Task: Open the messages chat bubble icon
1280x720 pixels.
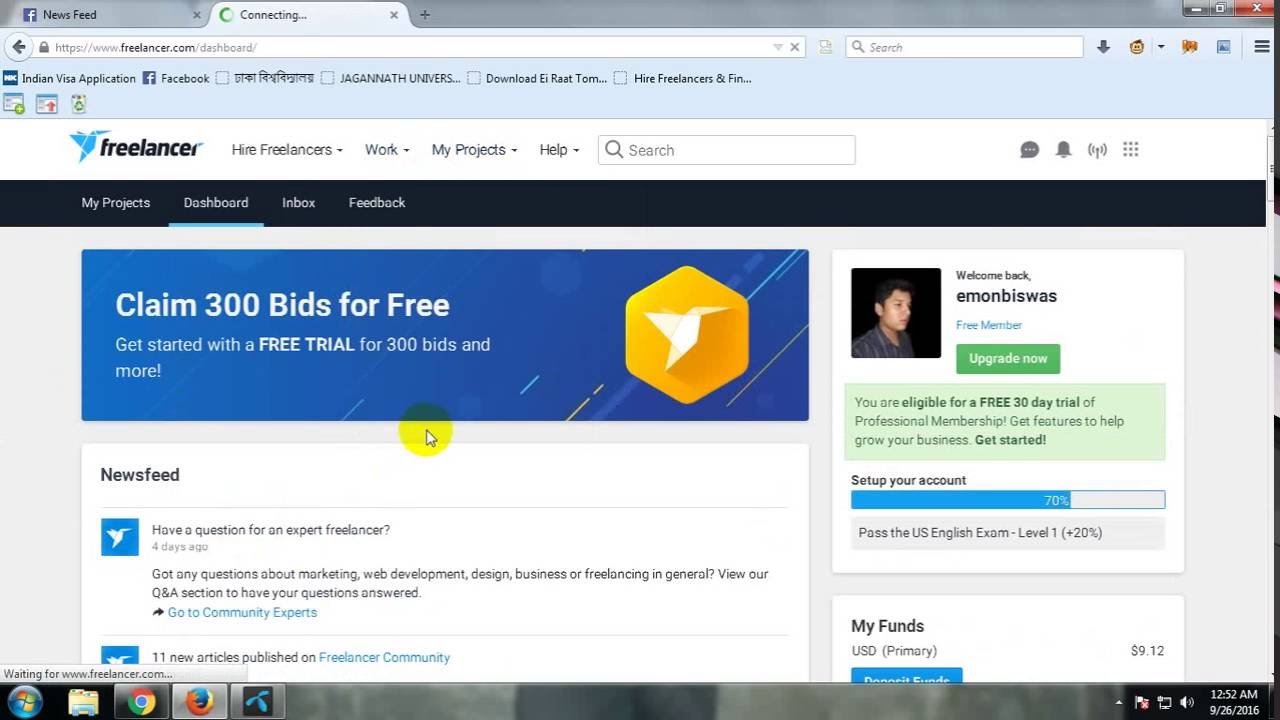Action: 1029,150
